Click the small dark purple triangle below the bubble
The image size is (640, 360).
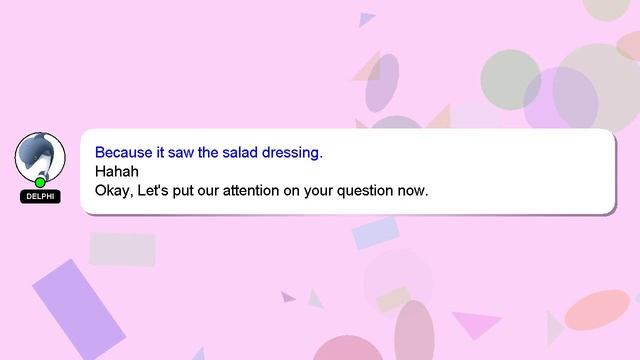(x=288, y=297)
